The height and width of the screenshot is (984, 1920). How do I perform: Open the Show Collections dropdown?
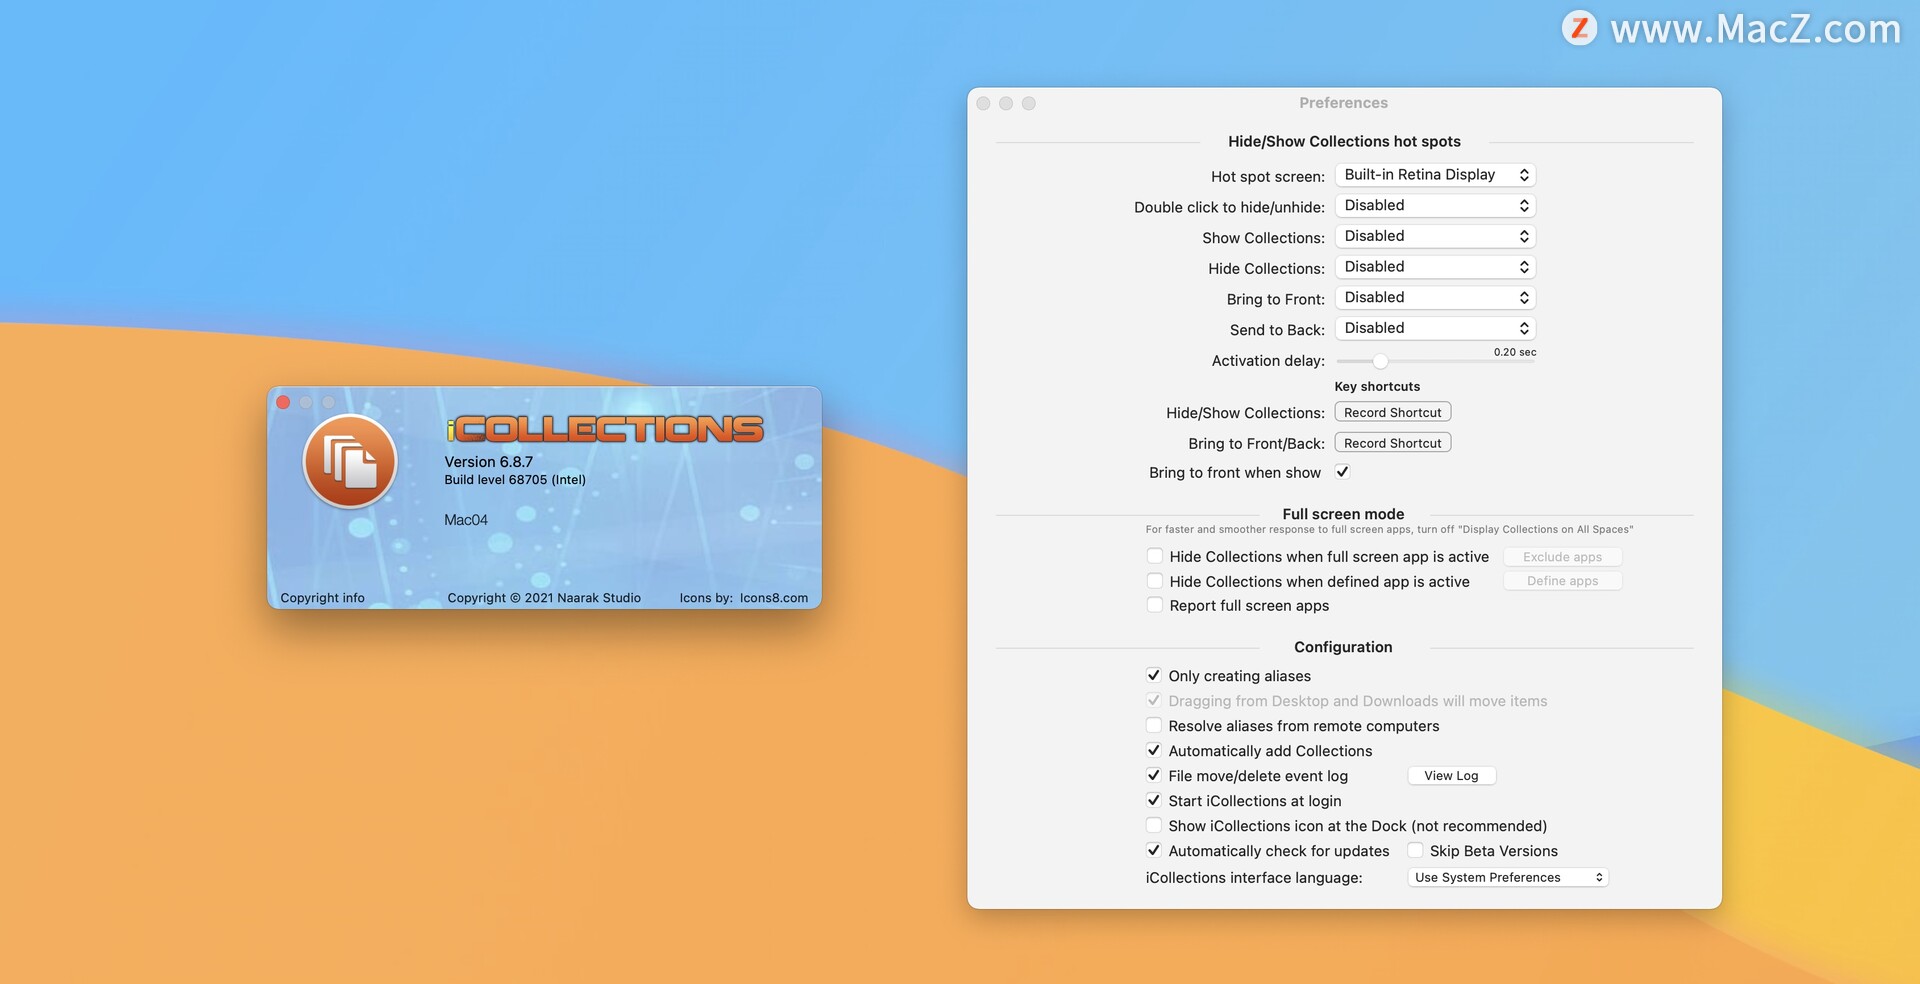point(1435,237)
